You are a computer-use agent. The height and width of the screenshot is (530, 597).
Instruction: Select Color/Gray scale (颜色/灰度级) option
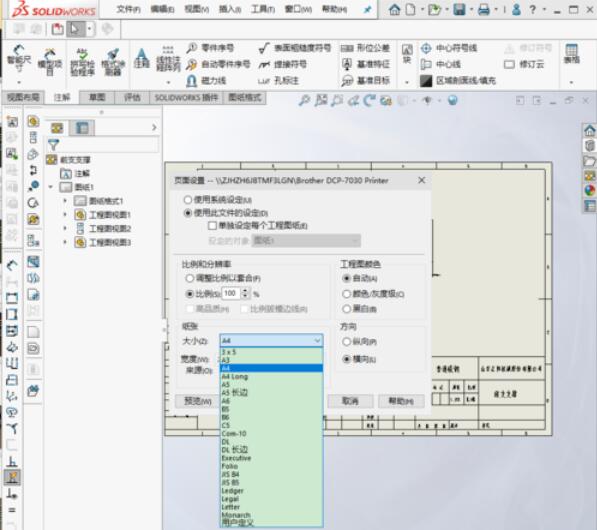click(346, 294)
